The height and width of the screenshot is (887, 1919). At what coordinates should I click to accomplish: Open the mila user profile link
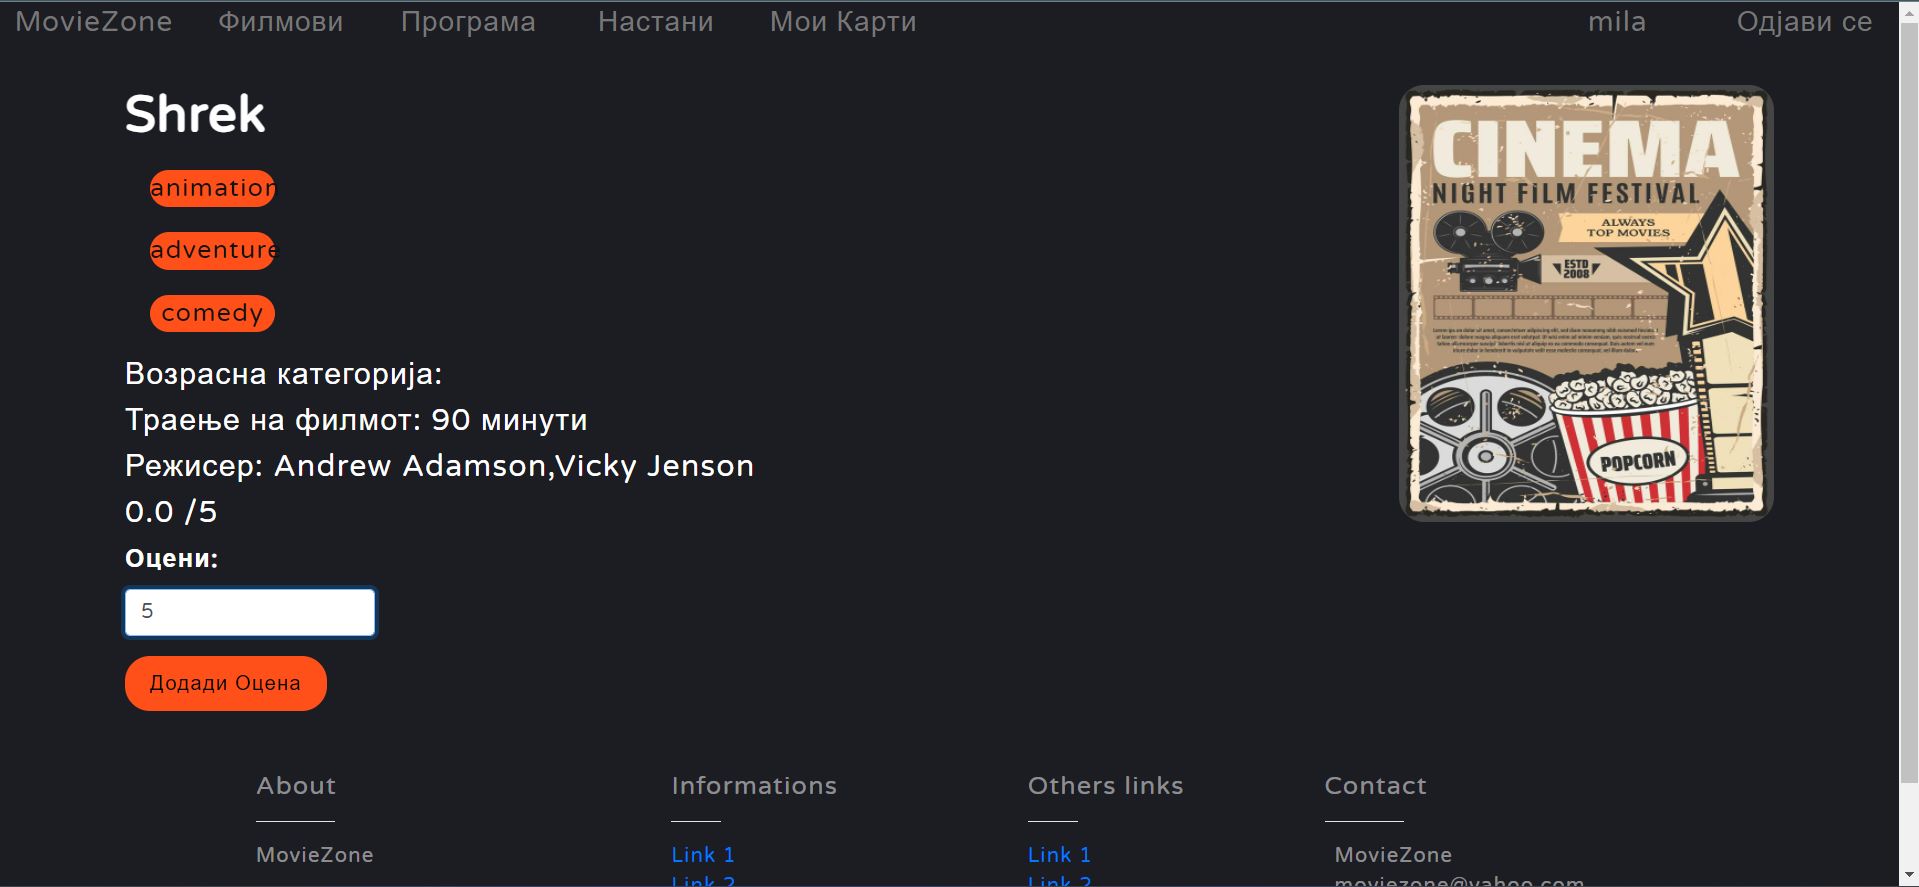click(x=1616, y=22)
